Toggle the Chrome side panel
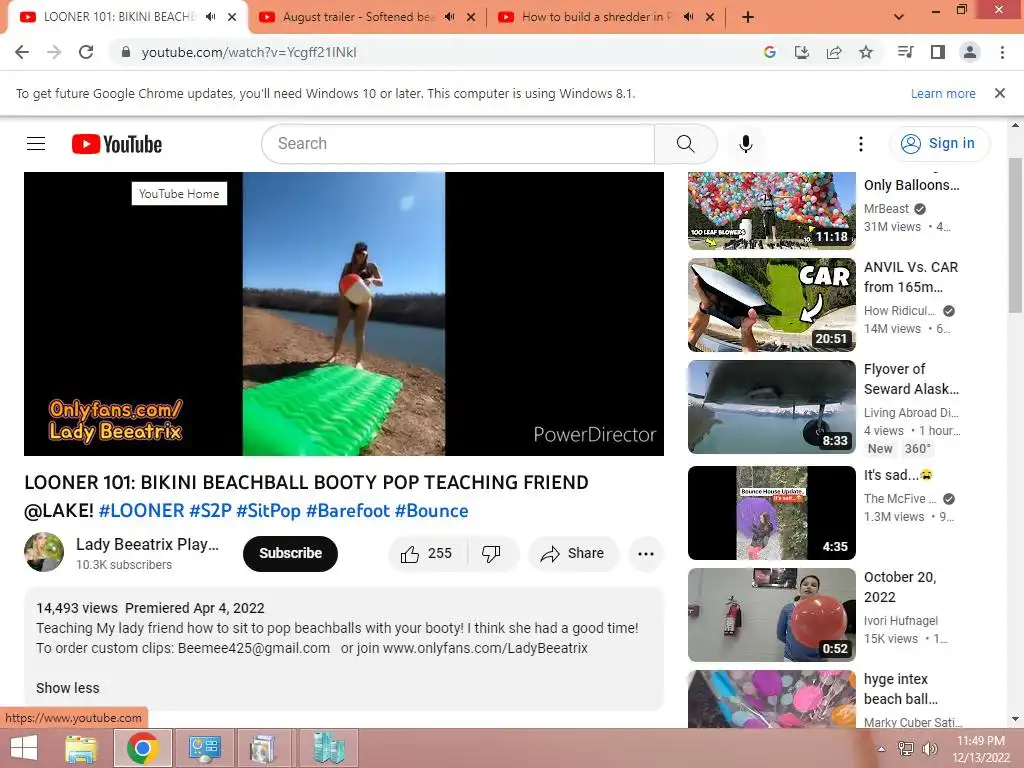Viewport: 1024px width, 768px height. coord(938,52)
